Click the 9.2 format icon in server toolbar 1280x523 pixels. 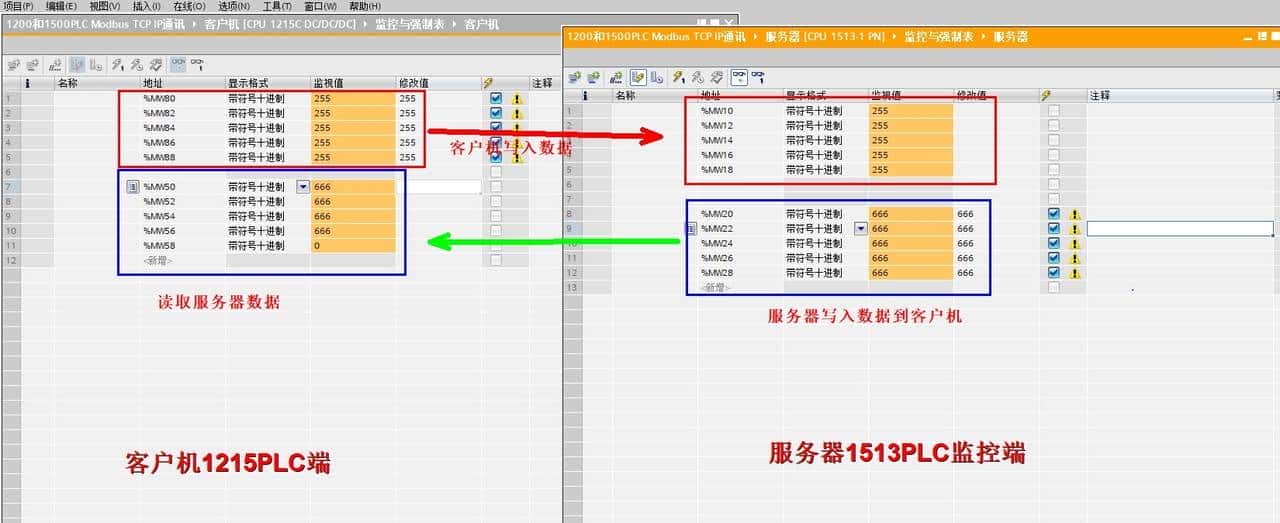point(617,76)
